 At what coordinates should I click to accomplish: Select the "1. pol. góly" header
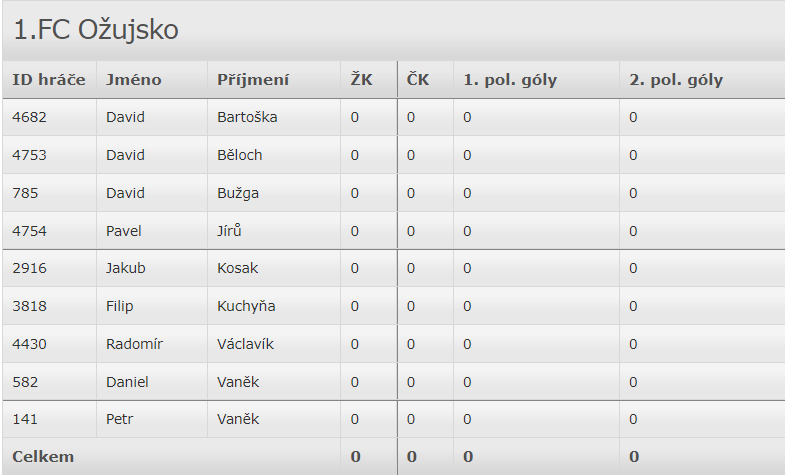click(x=510, y=80)
